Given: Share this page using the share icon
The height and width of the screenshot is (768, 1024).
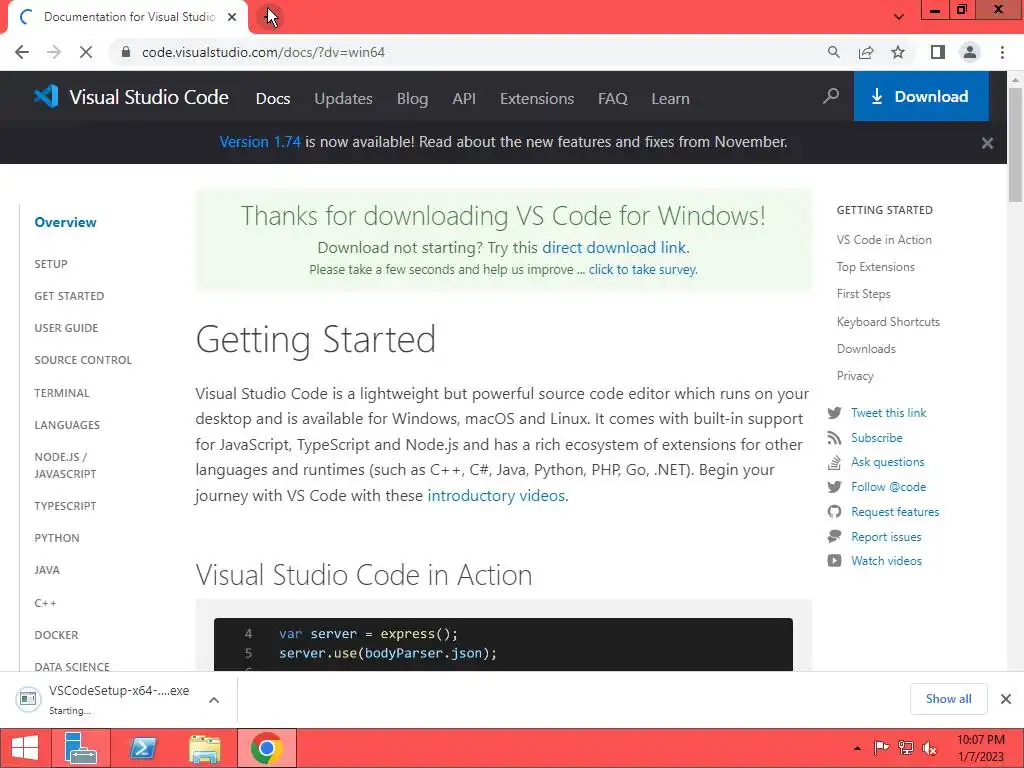Looking at the screenshot, I should 866,52.
